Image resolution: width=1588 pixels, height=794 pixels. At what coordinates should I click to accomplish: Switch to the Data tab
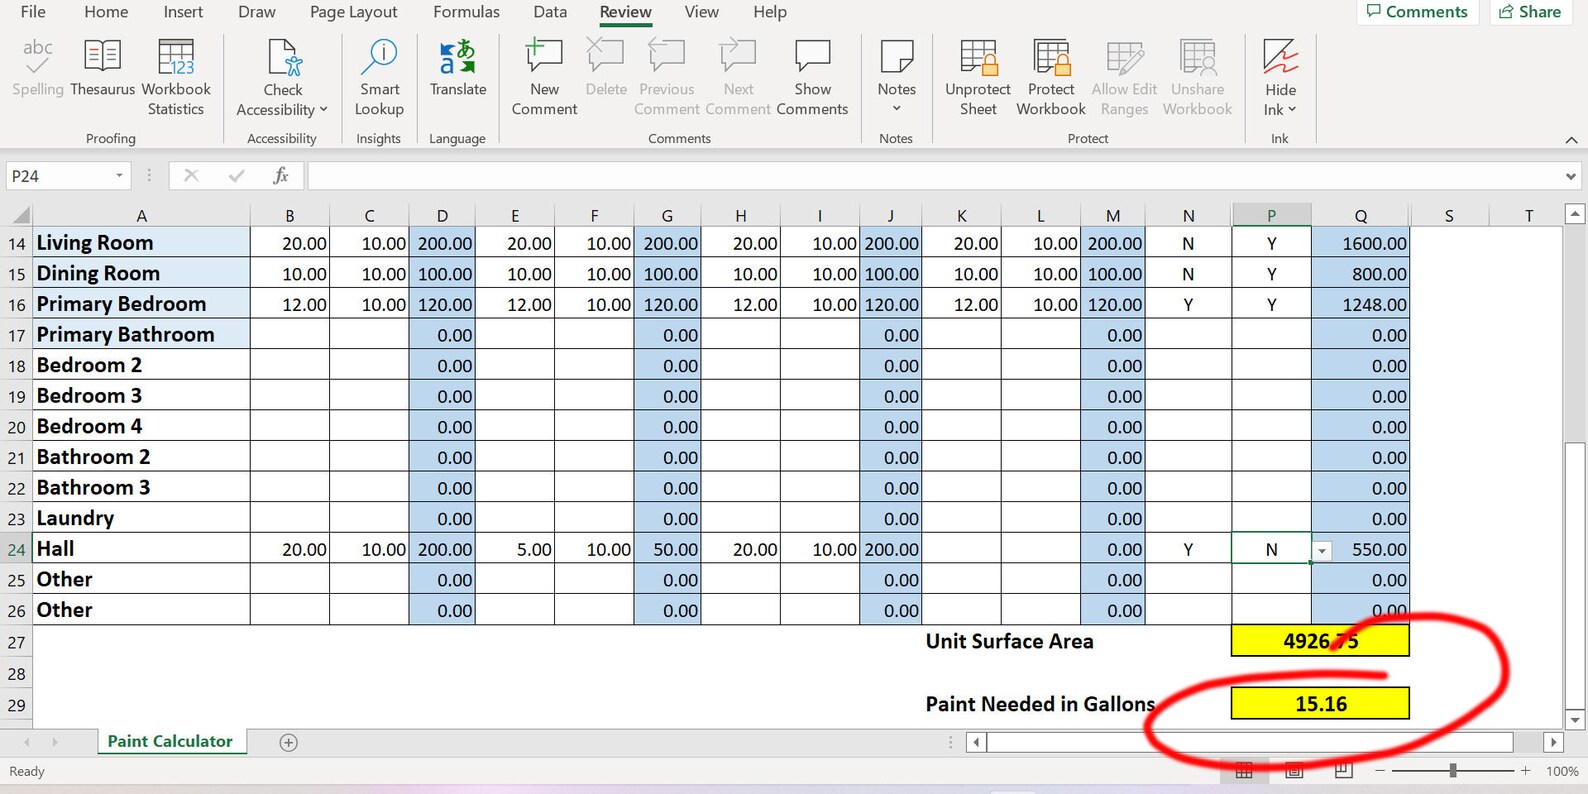point(550,12)
